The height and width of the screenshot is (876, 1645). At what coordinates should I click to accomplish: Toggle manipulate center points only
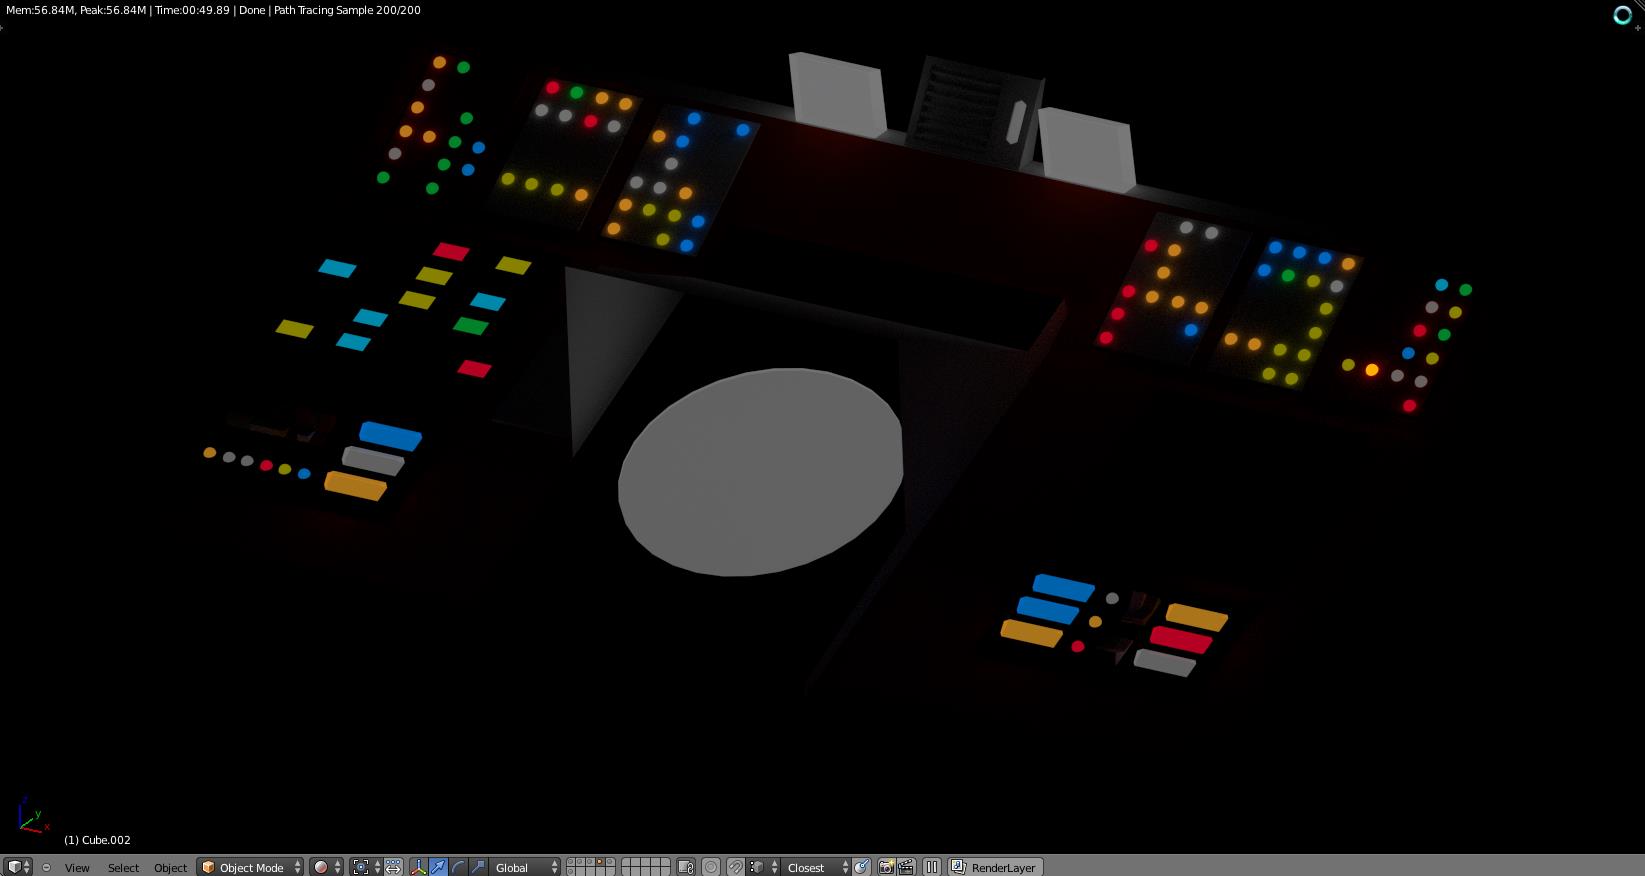(x=393, y=867)
